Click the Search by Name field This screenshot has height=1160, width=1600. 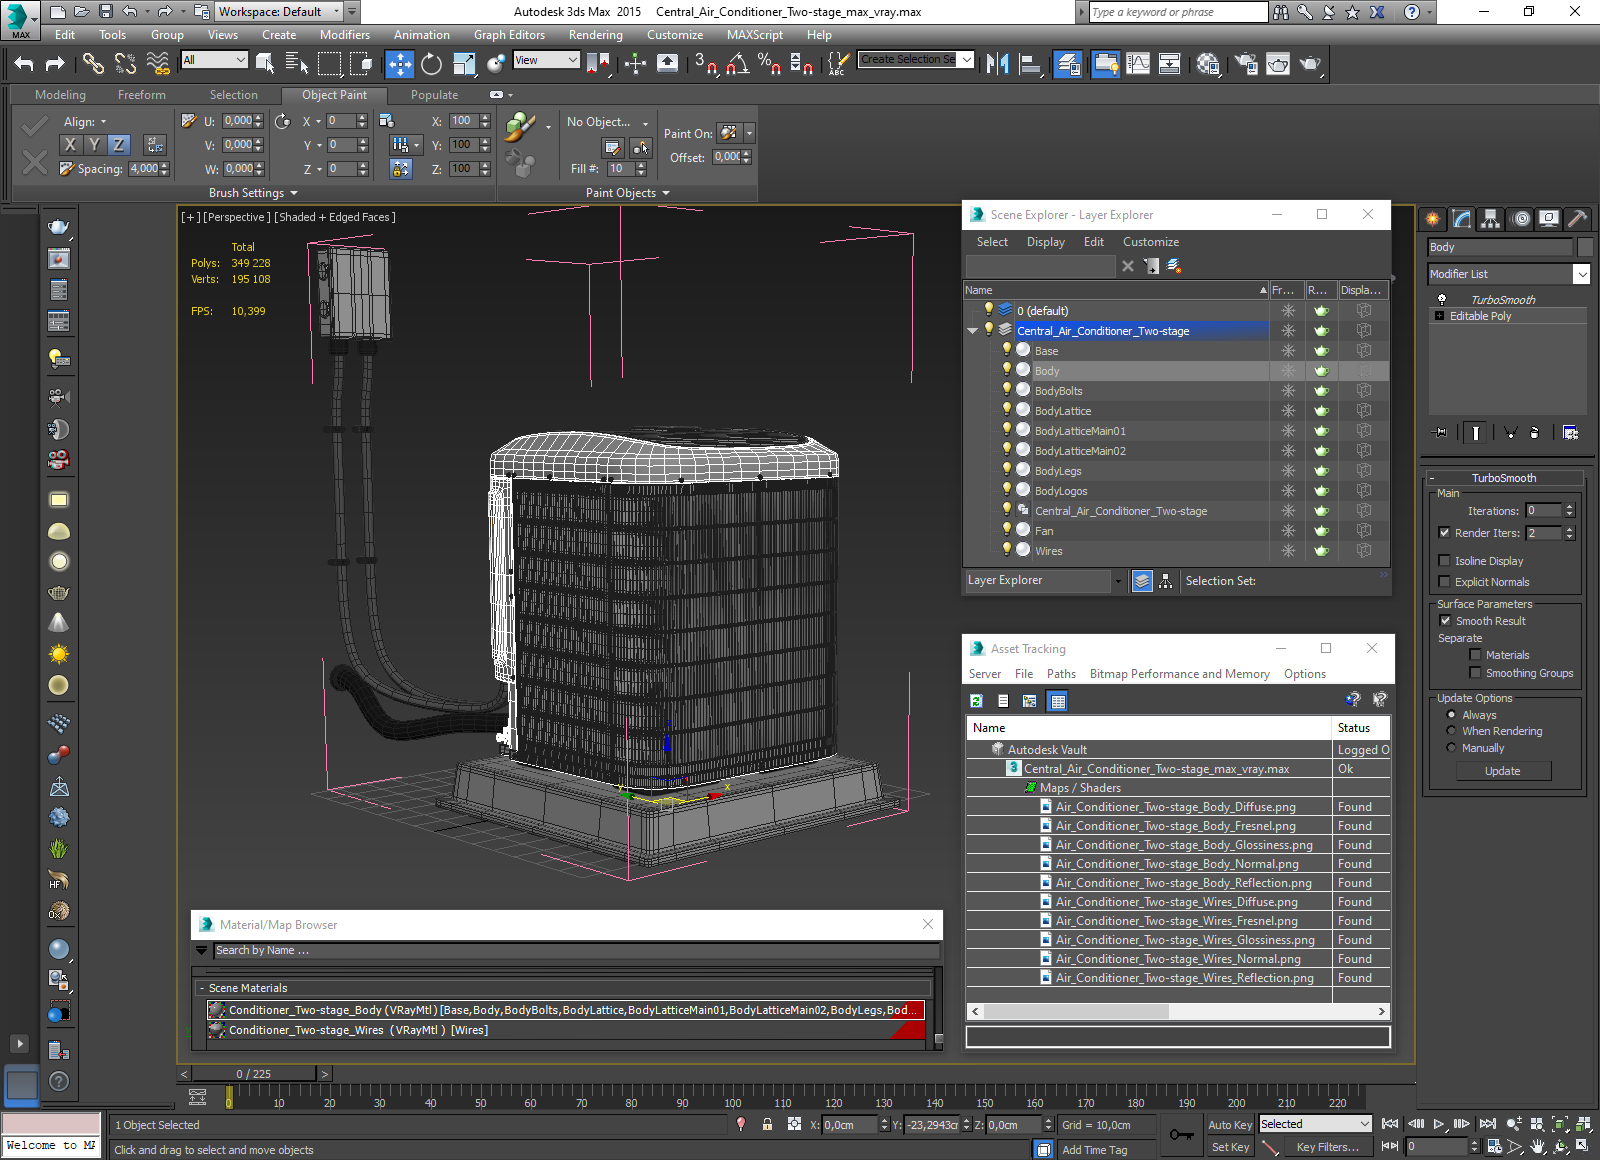point(576,951)
